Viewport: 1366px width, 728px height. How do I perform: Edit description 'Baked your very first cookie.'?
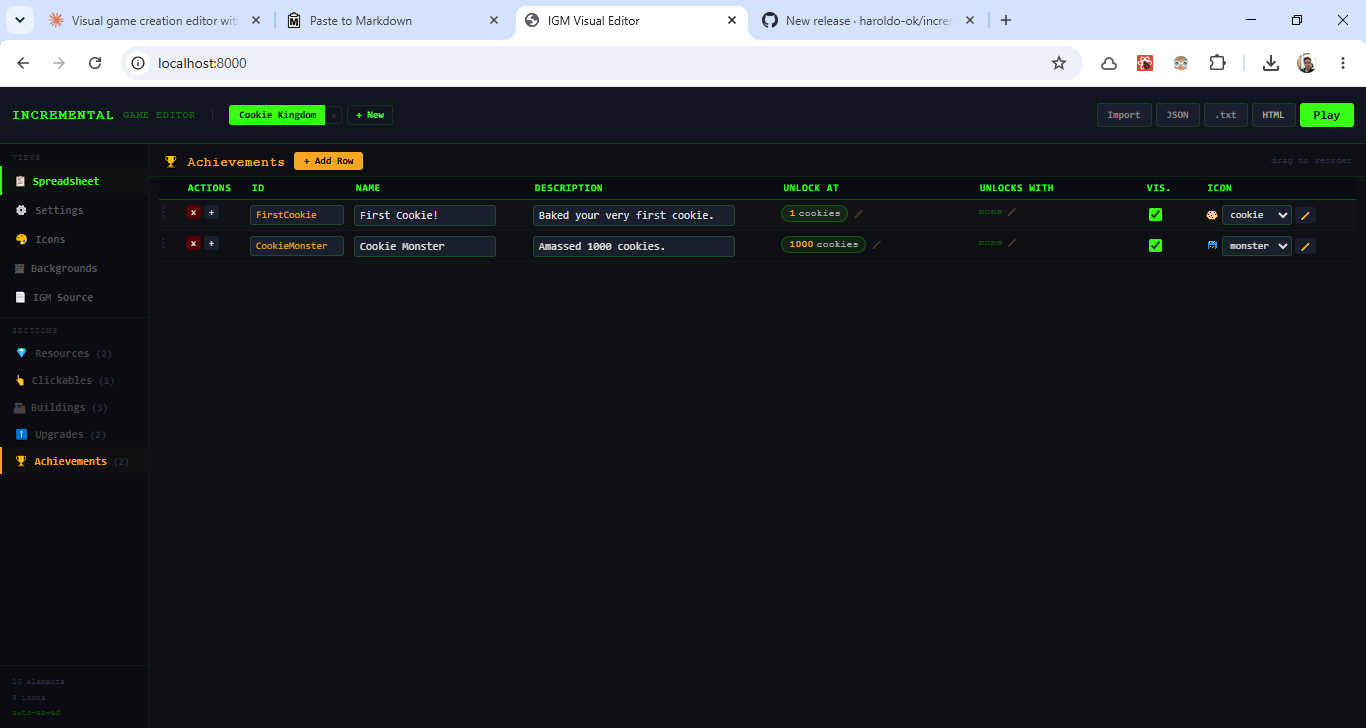tap(634, 215)
